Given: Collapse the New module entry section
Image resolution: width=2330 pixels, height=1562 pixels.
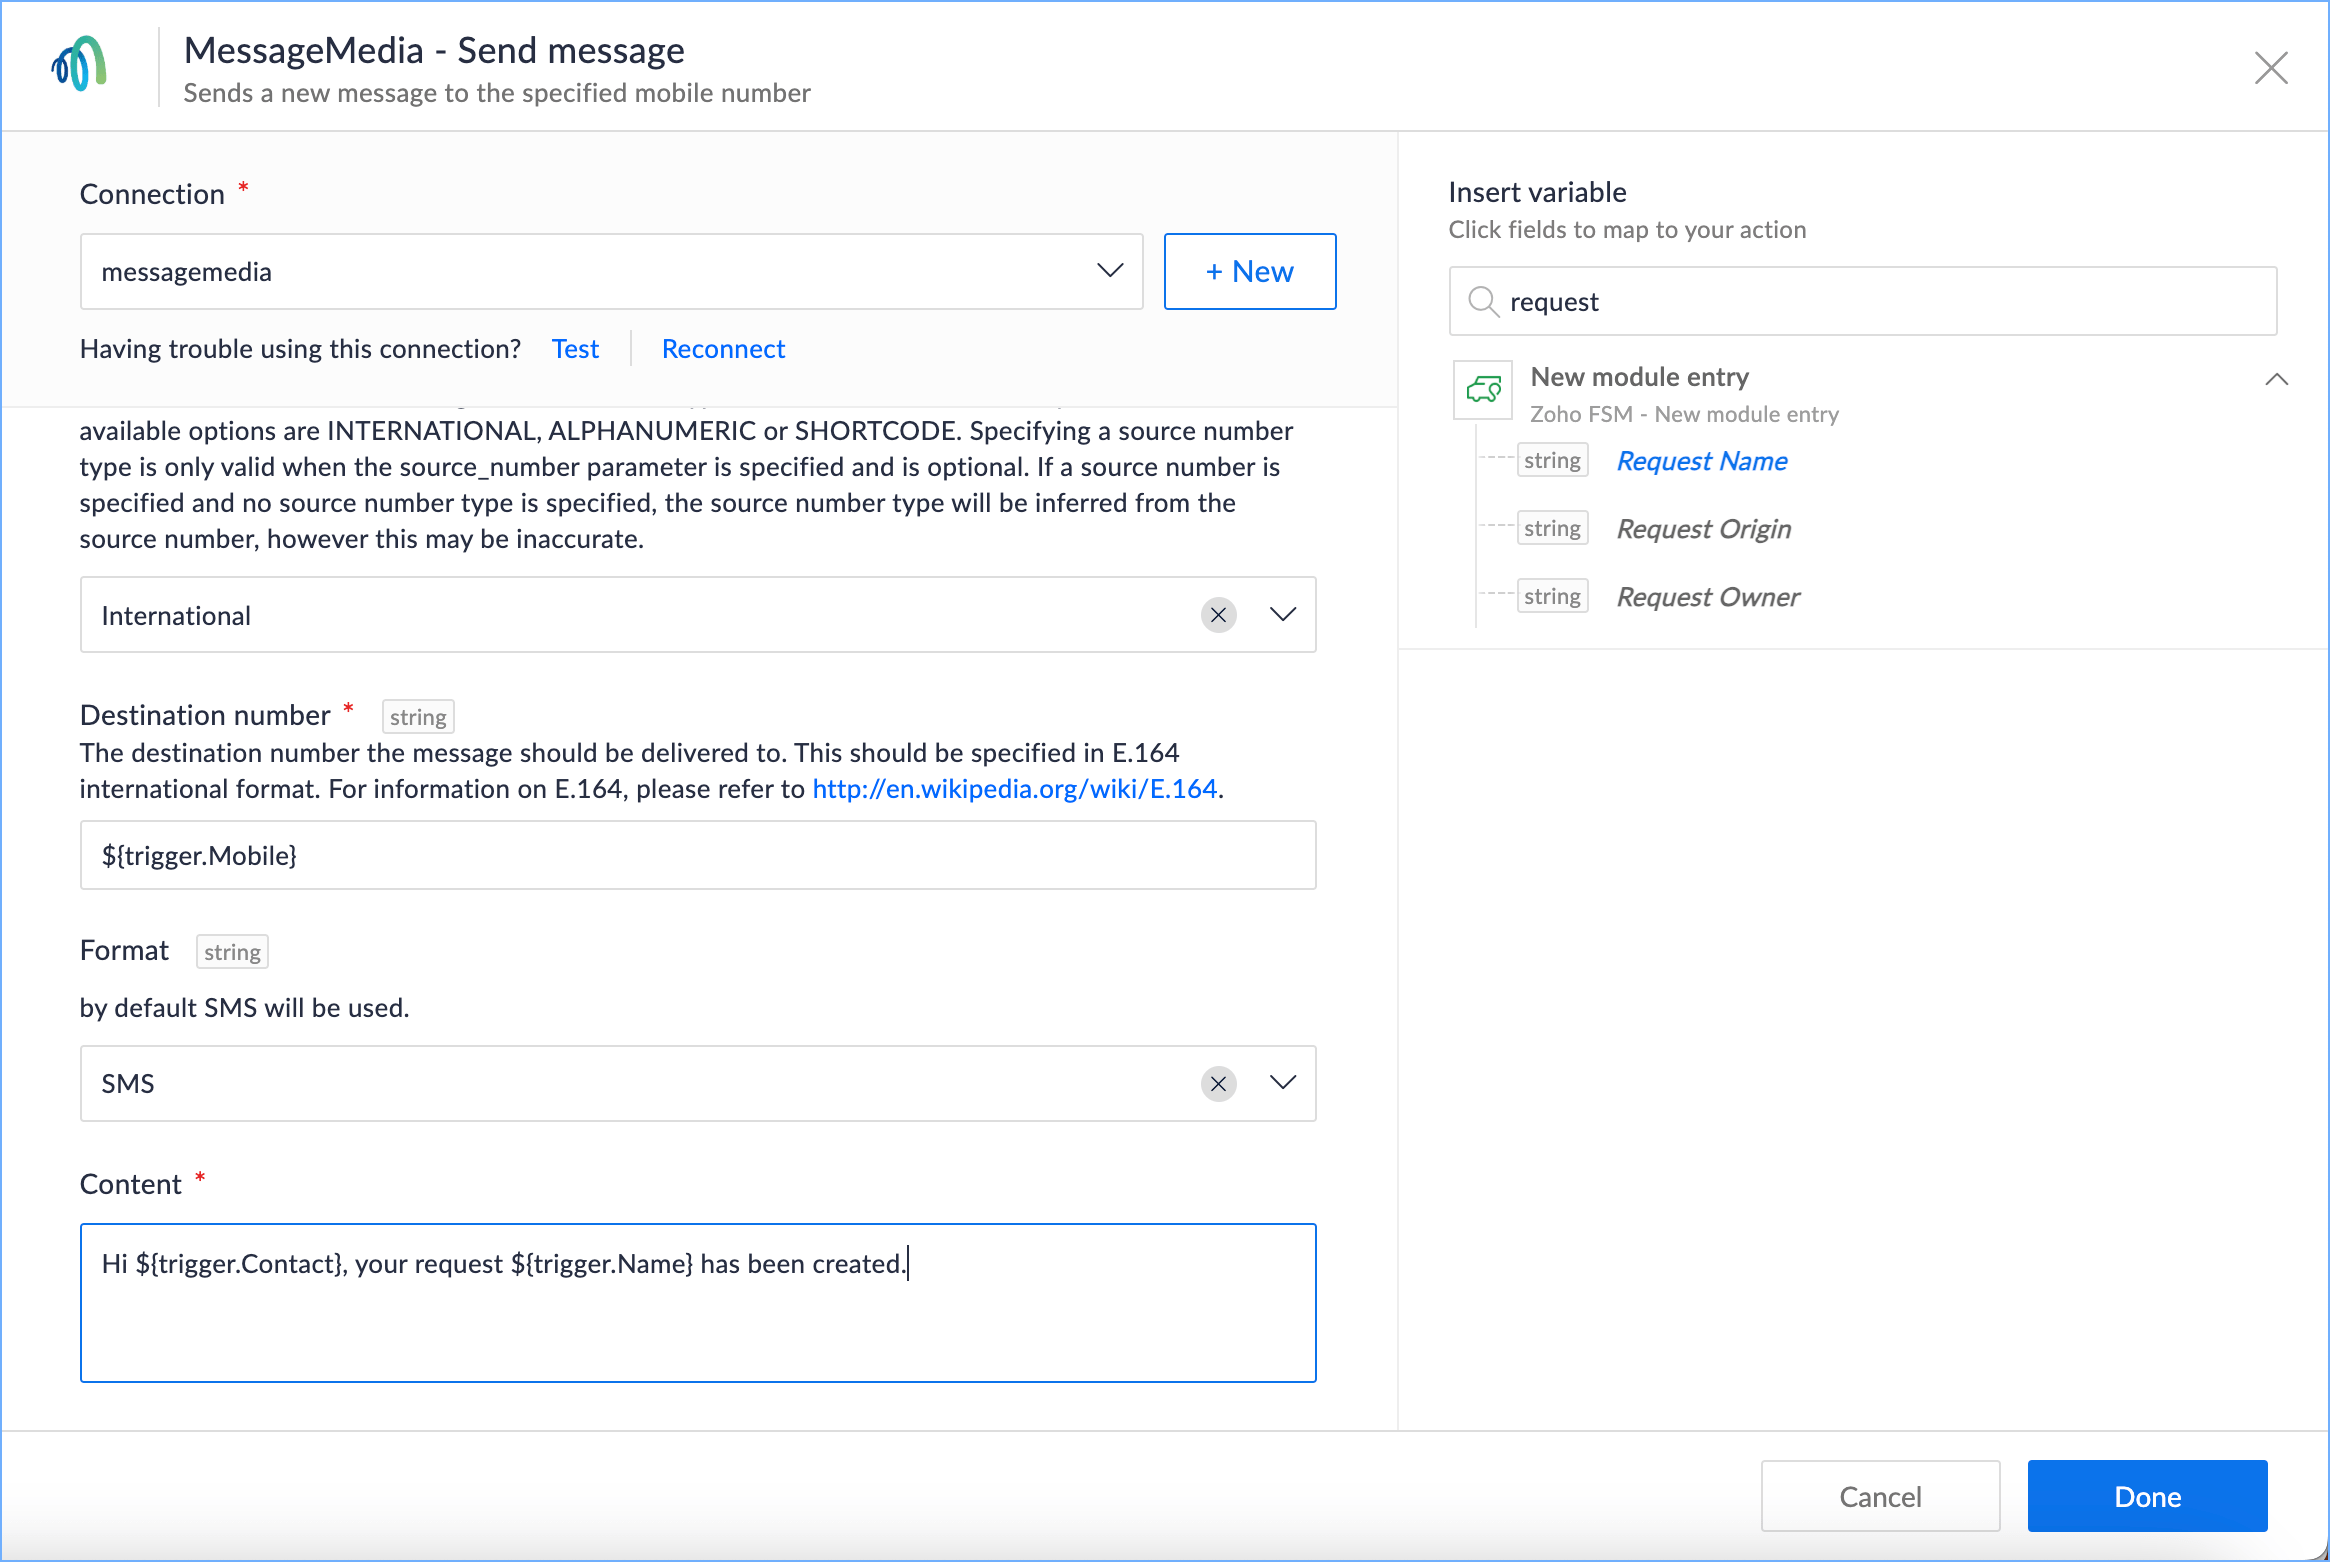Looking at the screenshot, I should click(2276, 379).
